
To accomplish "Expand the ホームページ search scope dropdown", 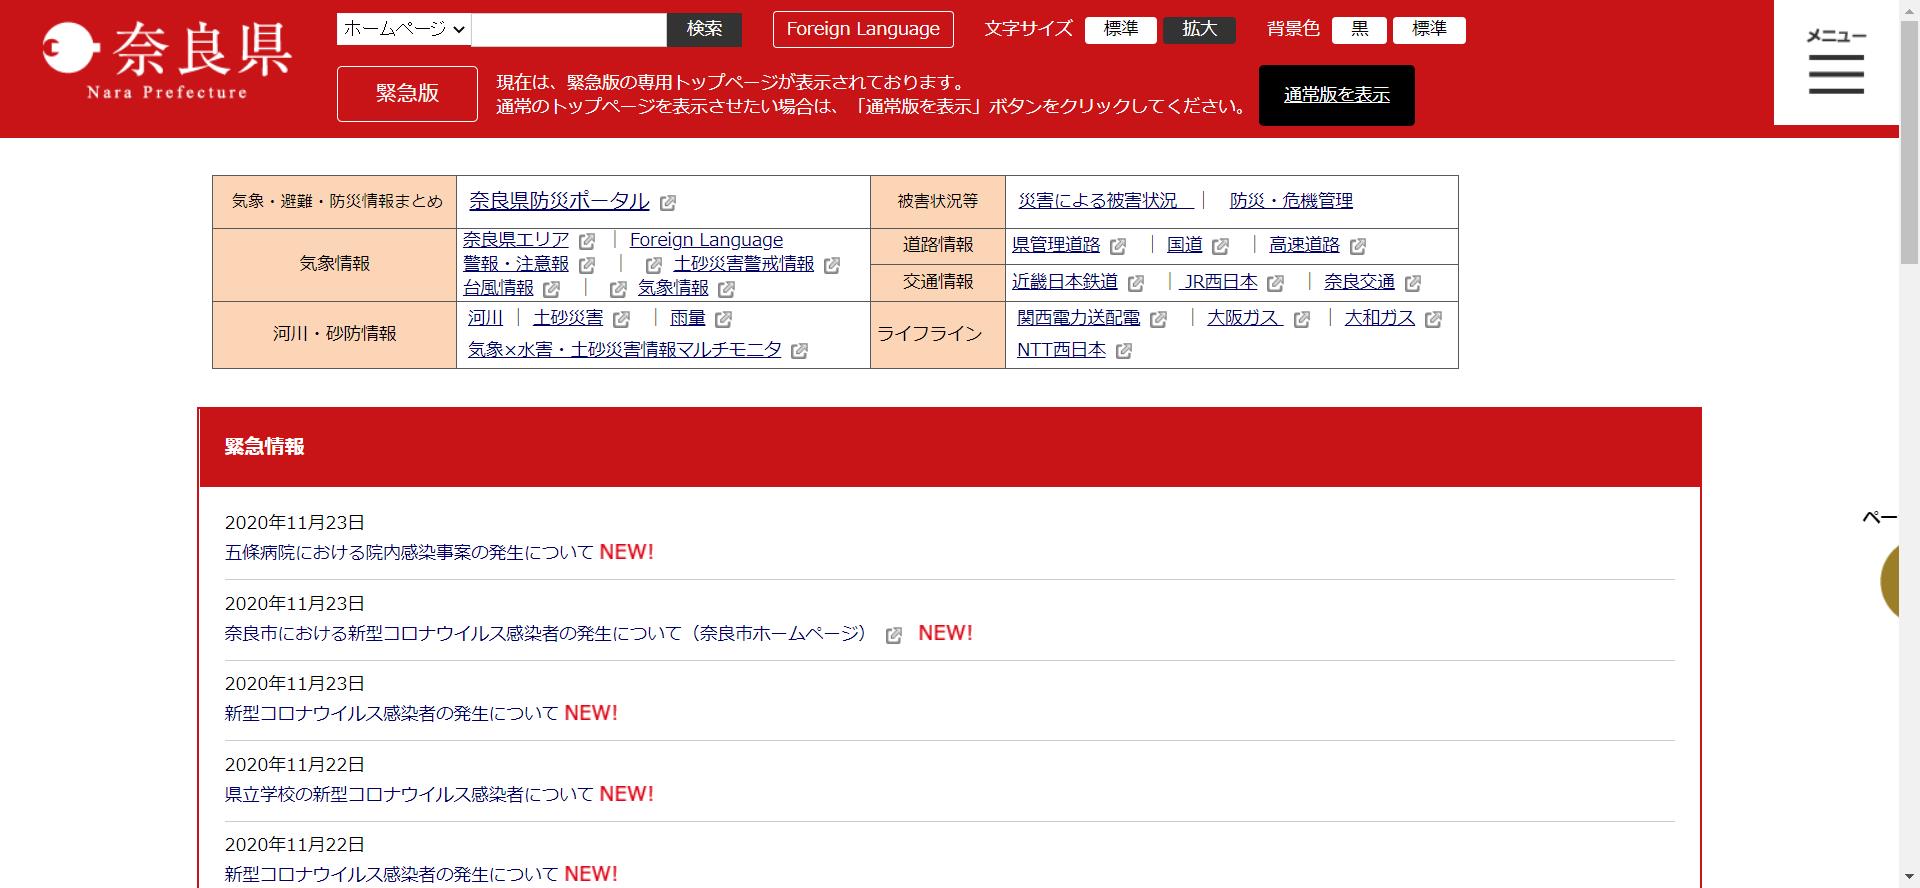I will tap(404, 29).
